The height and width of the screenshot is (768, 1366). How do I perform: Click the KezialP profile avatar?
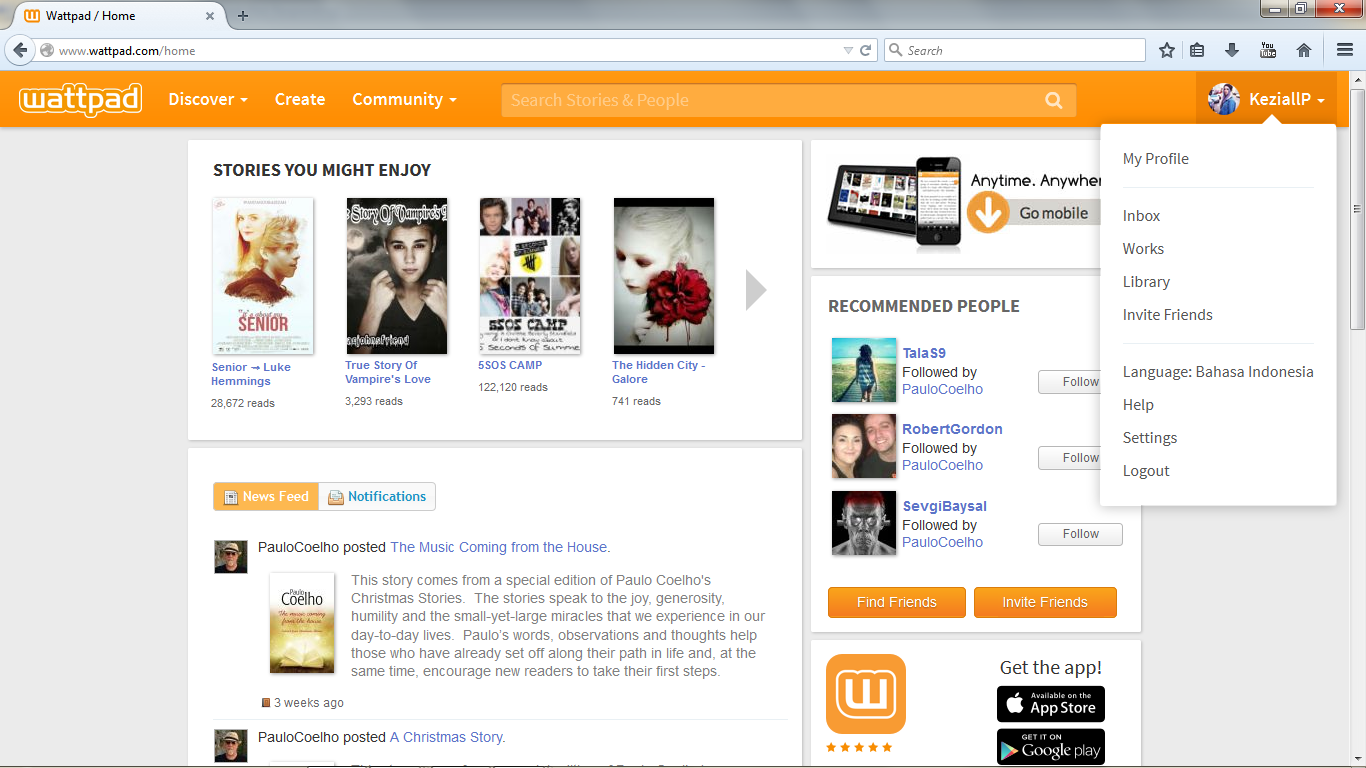click(x=1224, y=99)
